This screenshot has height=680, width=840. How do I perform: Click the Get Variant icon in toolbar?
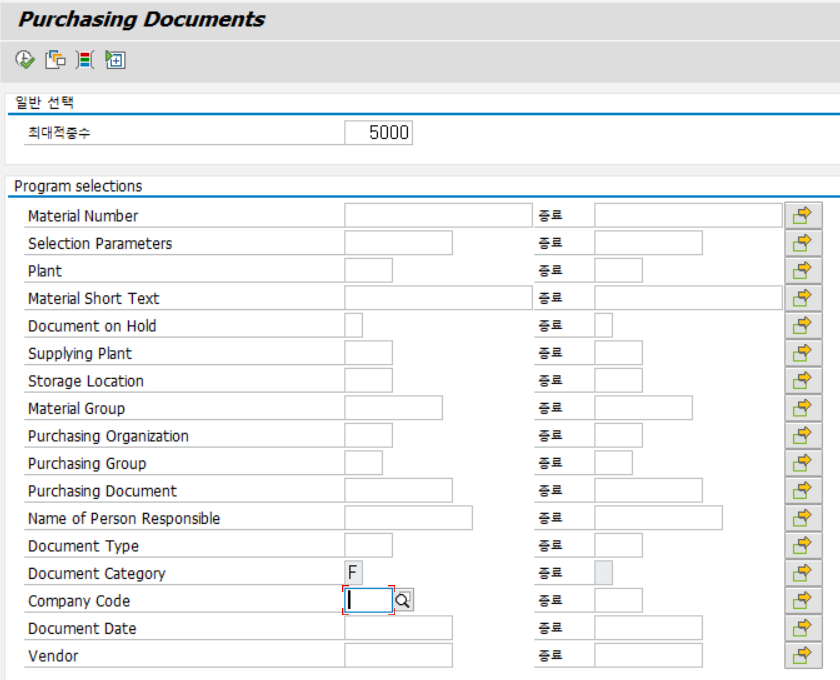(x=55, y=59)
